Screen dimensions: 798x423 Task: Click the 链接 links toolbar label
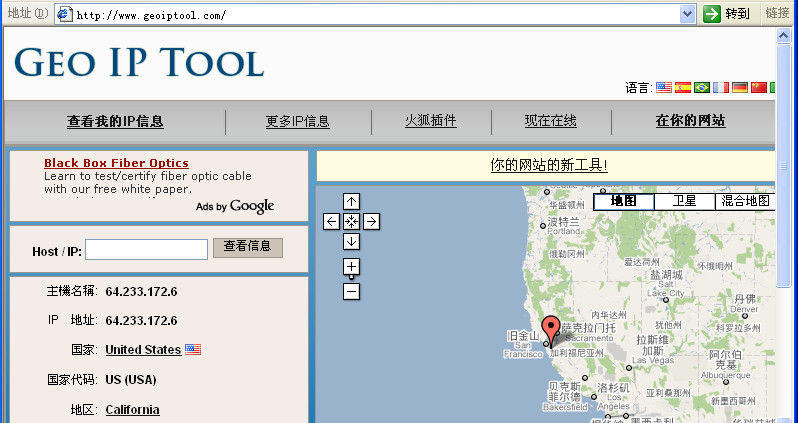click(x=777, y=14)
